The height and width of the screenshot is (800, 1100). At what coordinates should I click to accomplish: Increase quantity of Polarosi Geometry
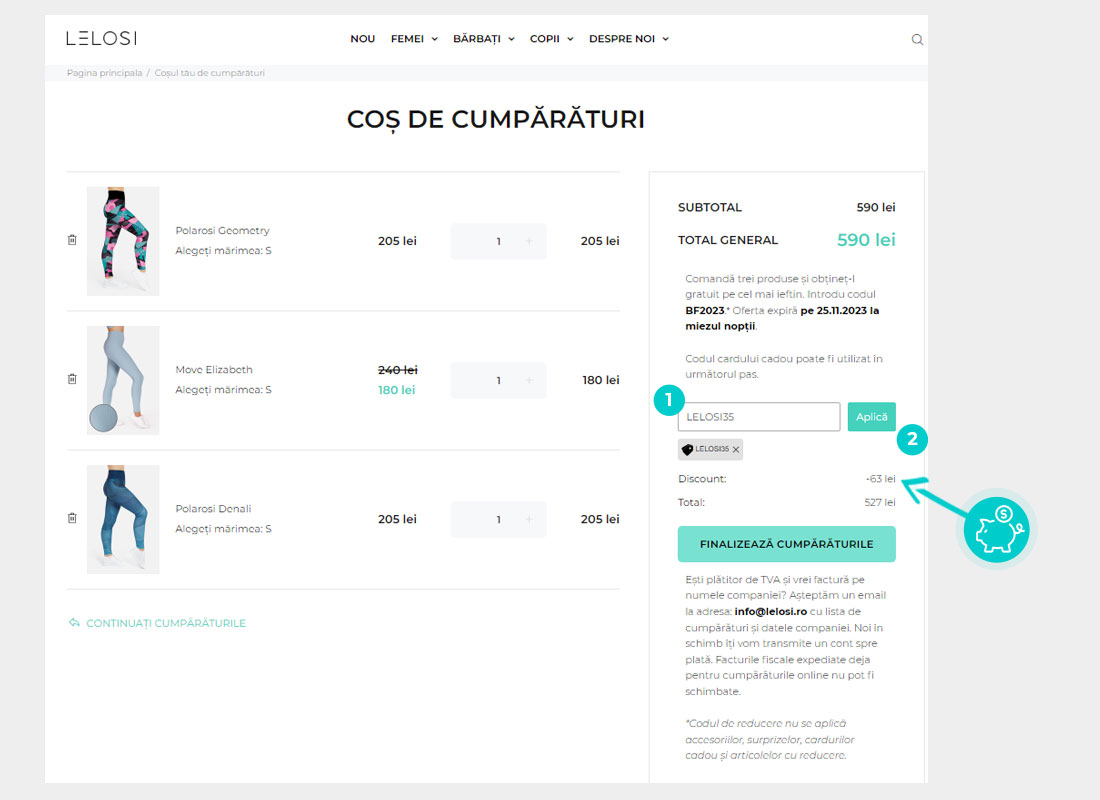tap(529, 241)
